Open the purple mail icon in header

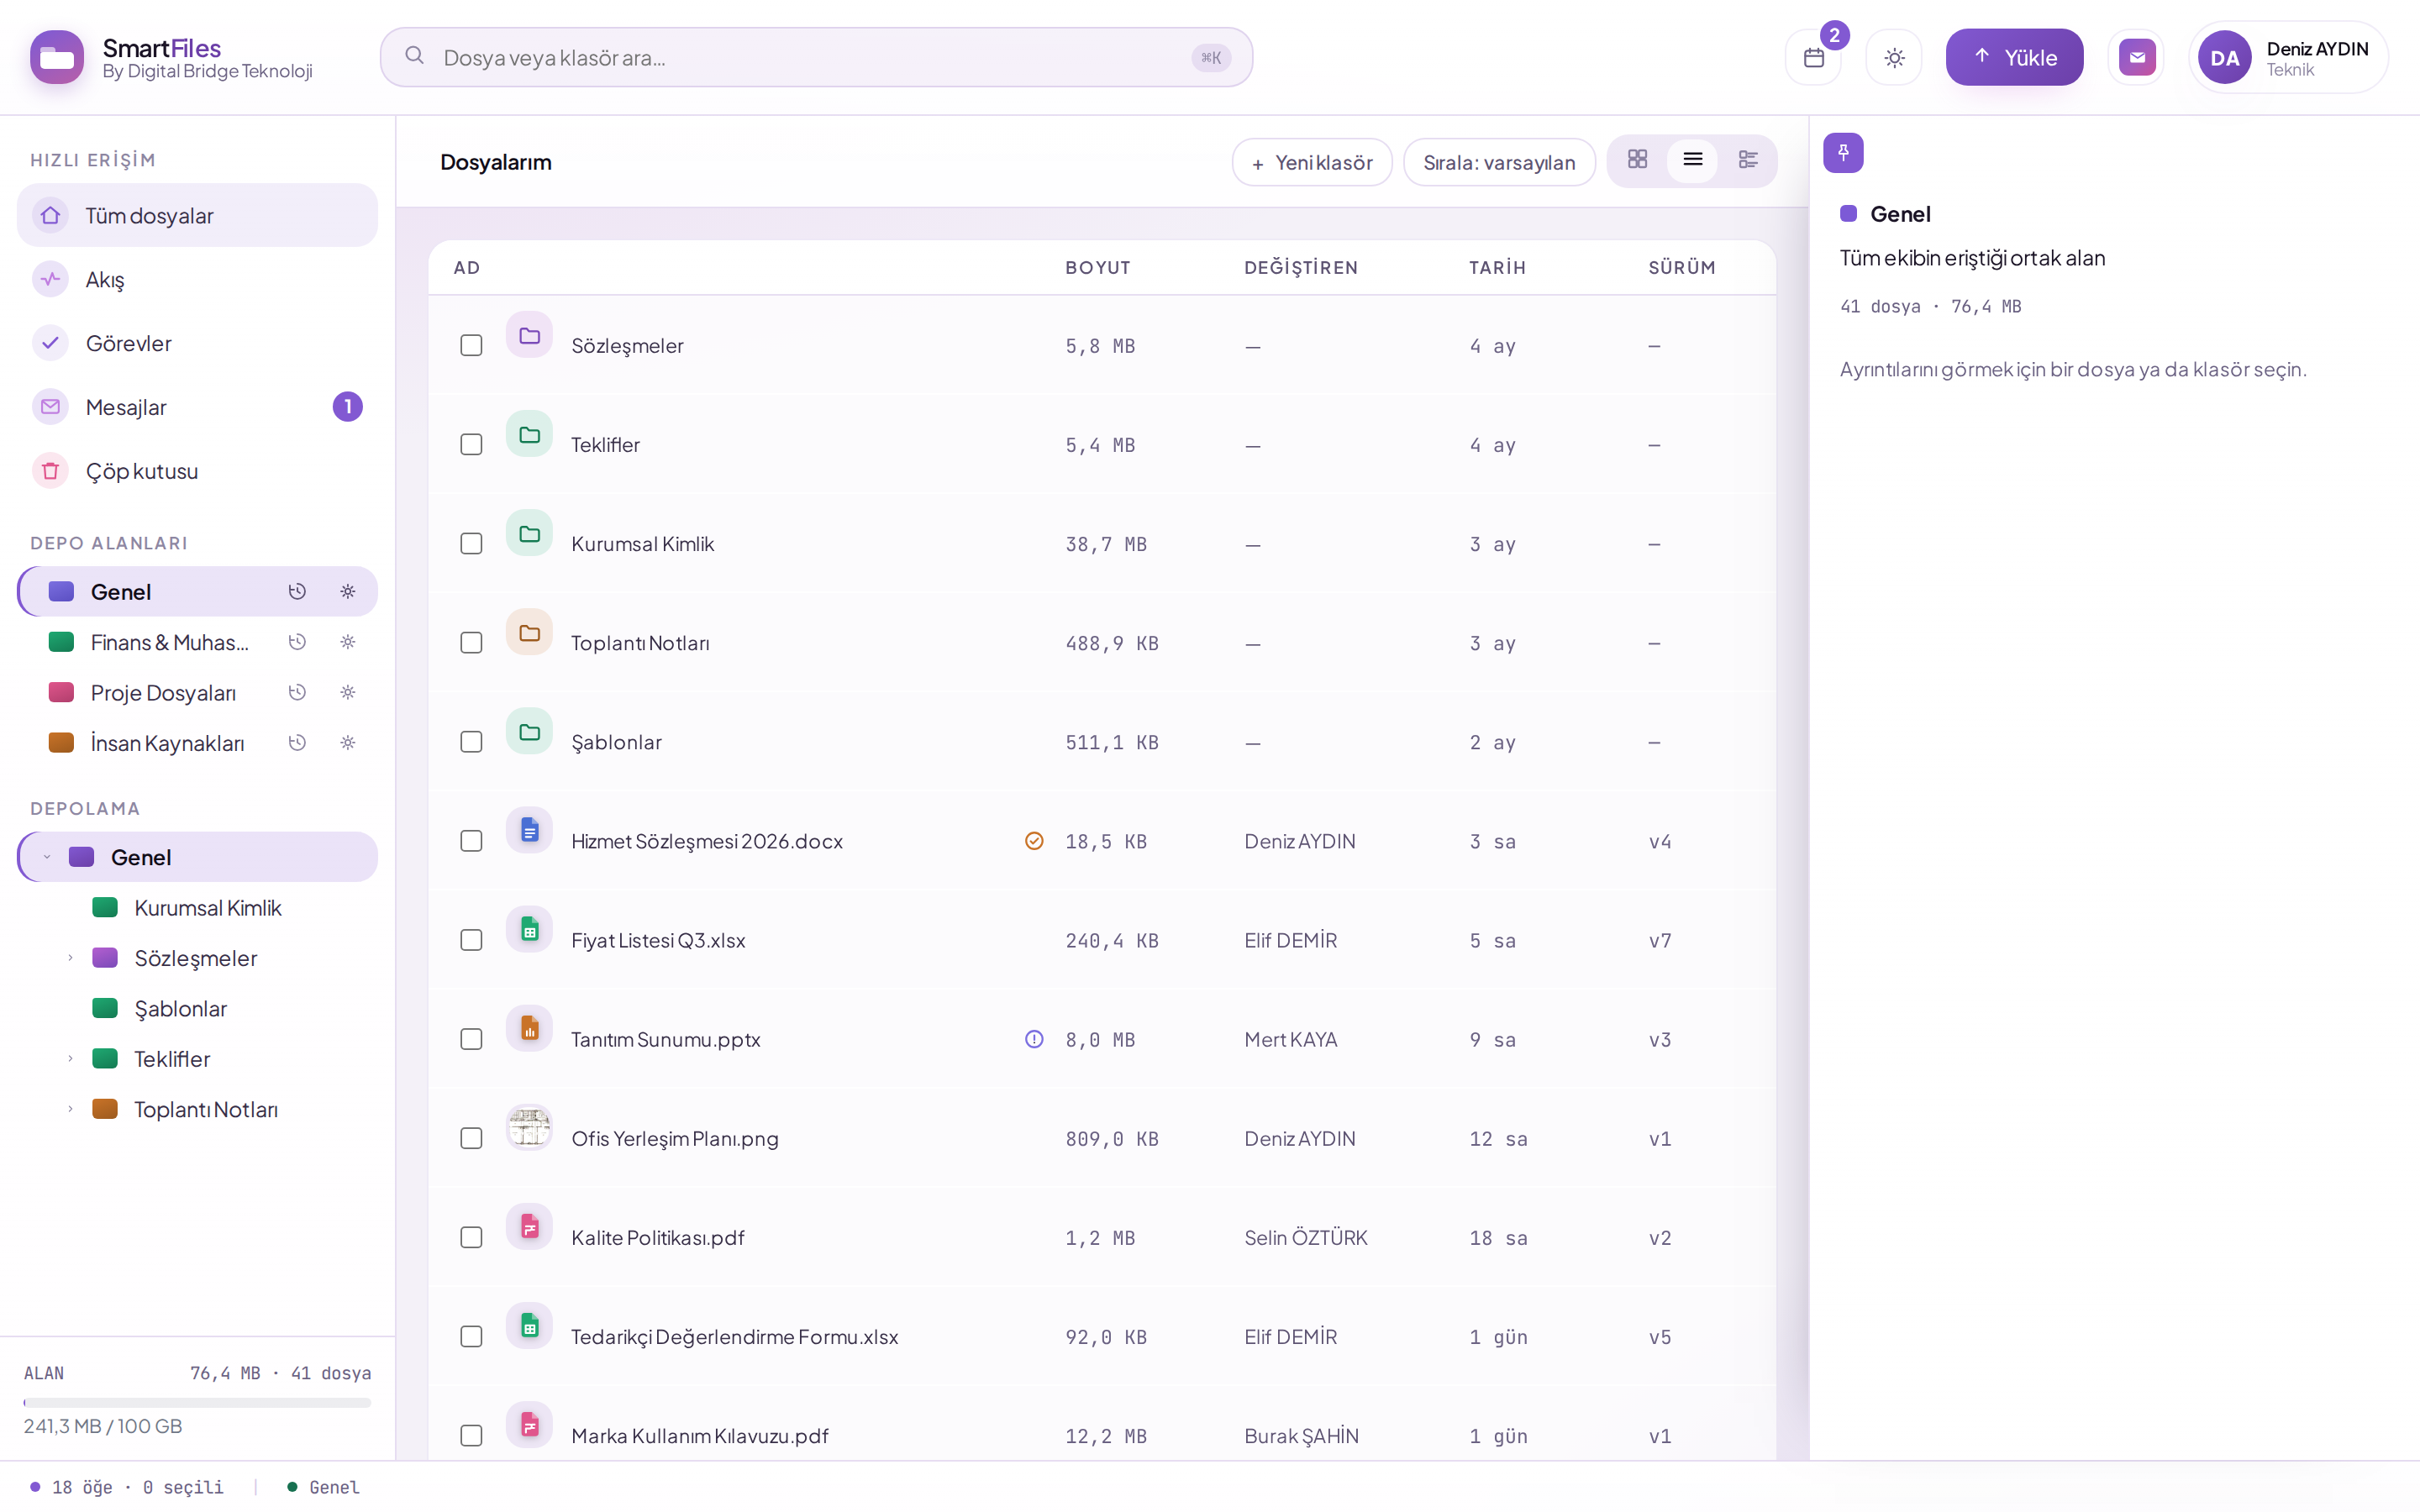[x=2136, y=58]
